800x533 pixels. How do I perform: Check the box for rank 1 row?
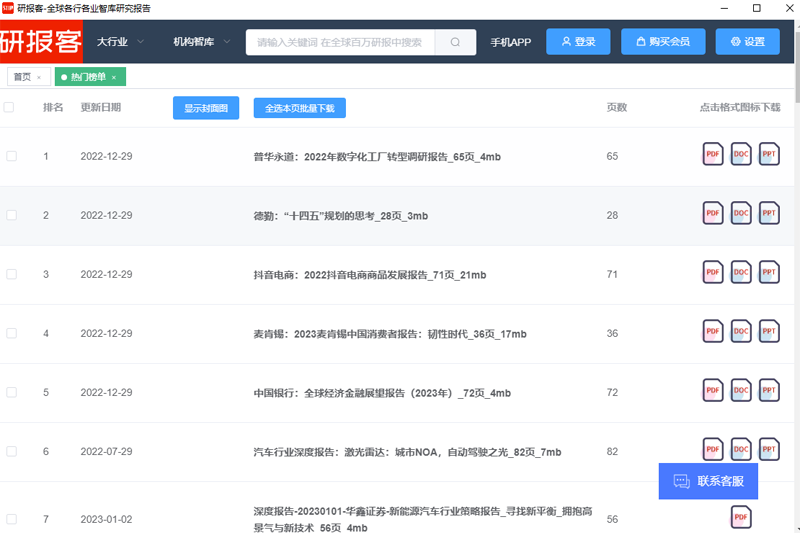(x=12, y=156)
